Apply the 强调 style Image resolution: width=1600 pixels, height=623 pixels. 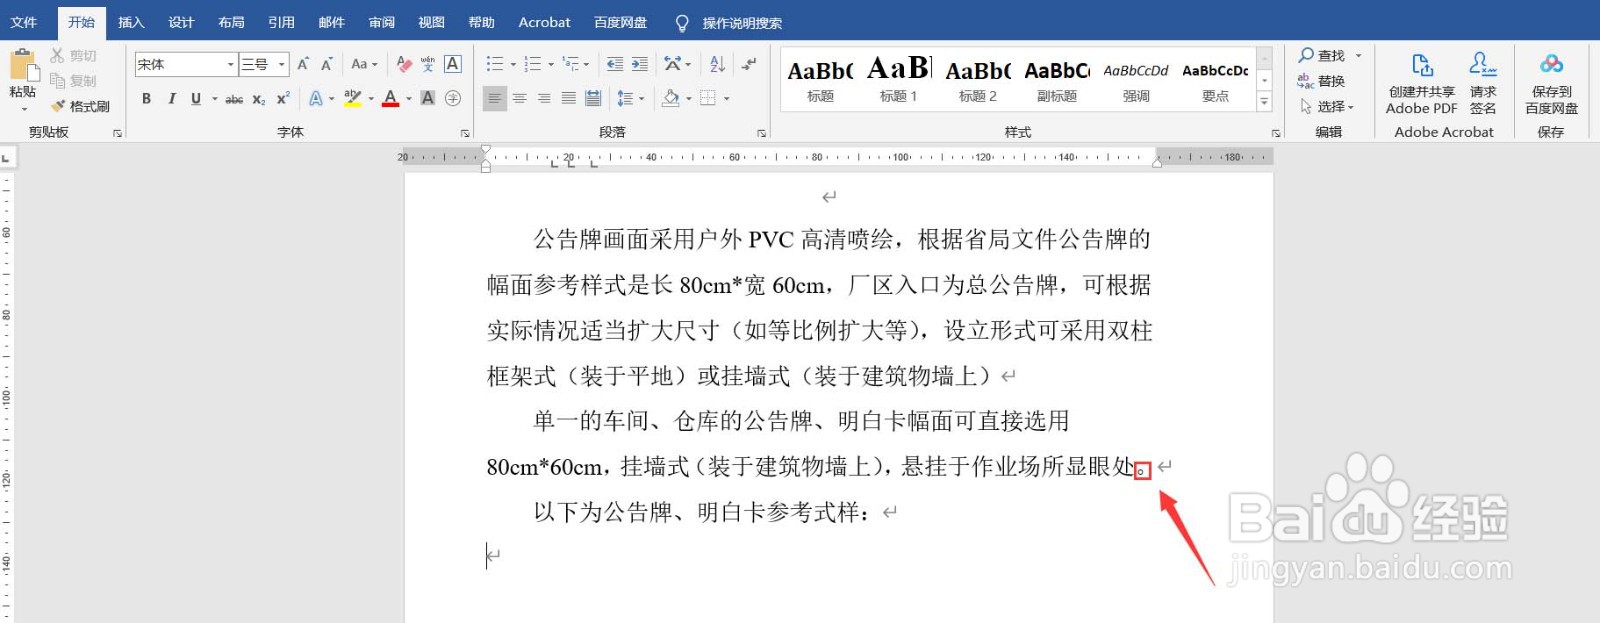coord(1135,79)
